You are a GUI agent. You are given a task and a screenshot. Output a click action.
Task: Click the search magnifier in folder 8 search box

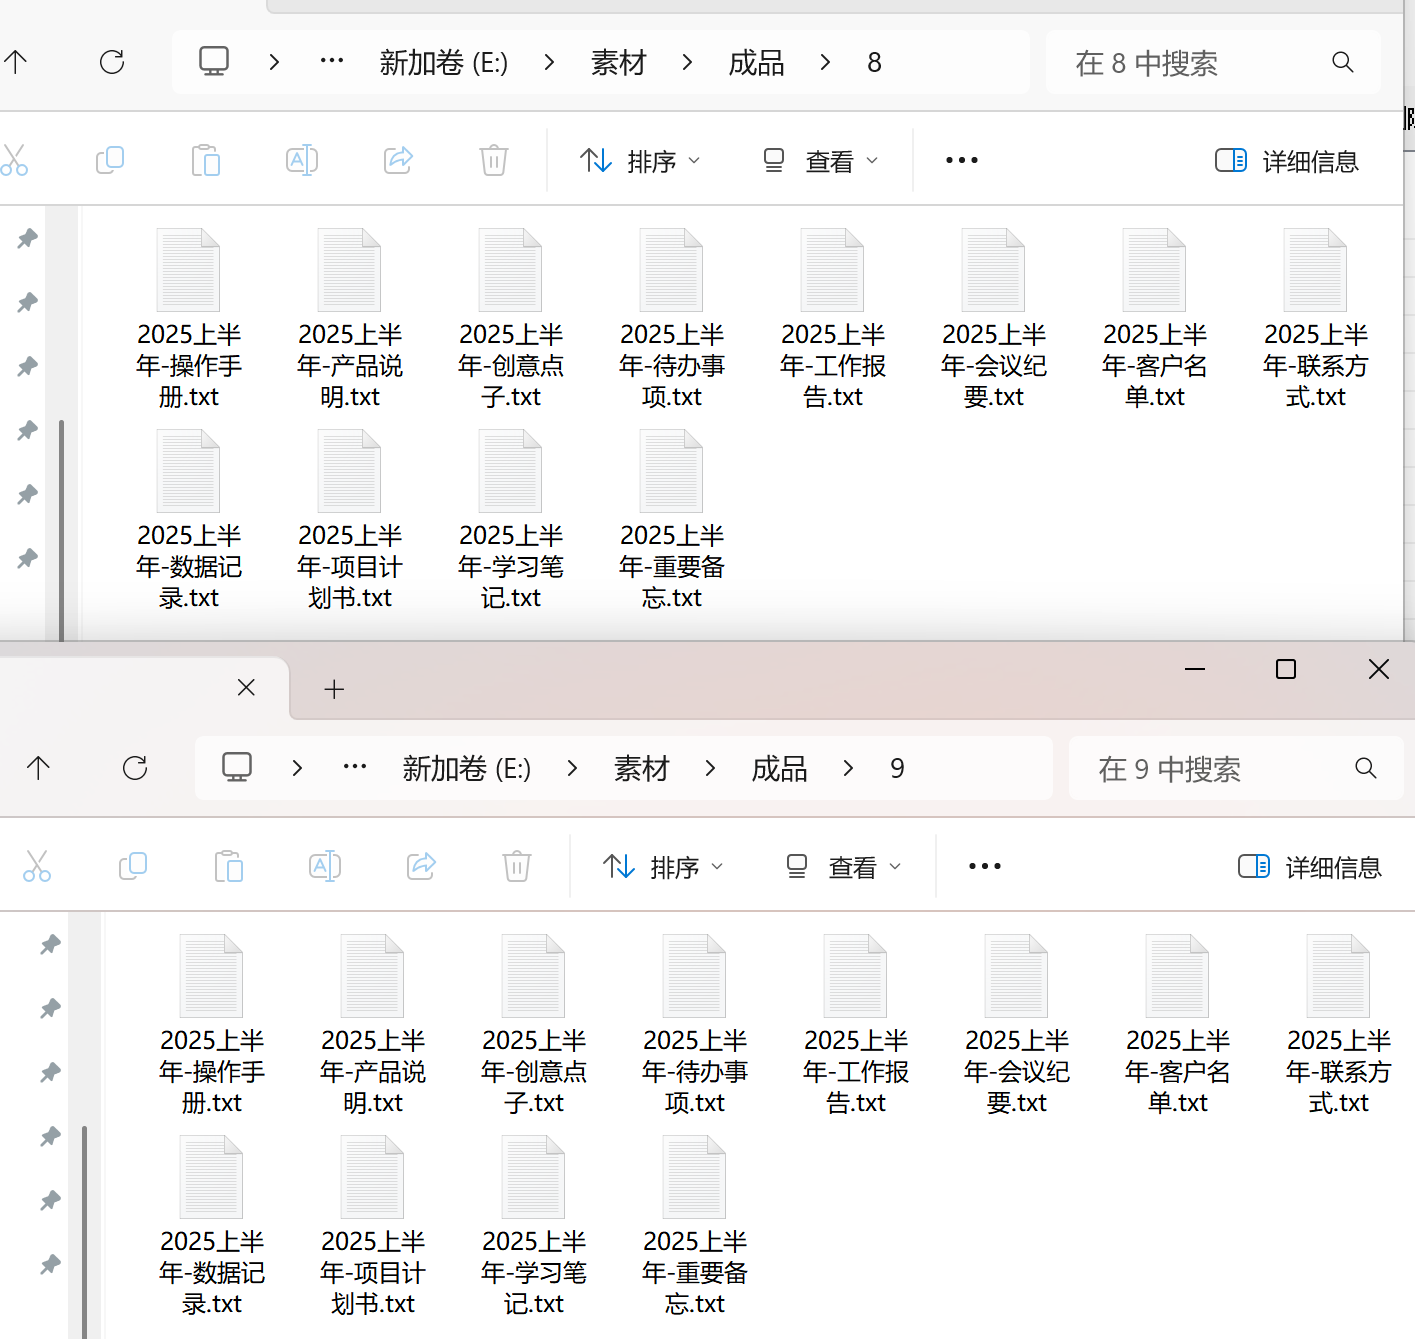[x=1342, y=62]
